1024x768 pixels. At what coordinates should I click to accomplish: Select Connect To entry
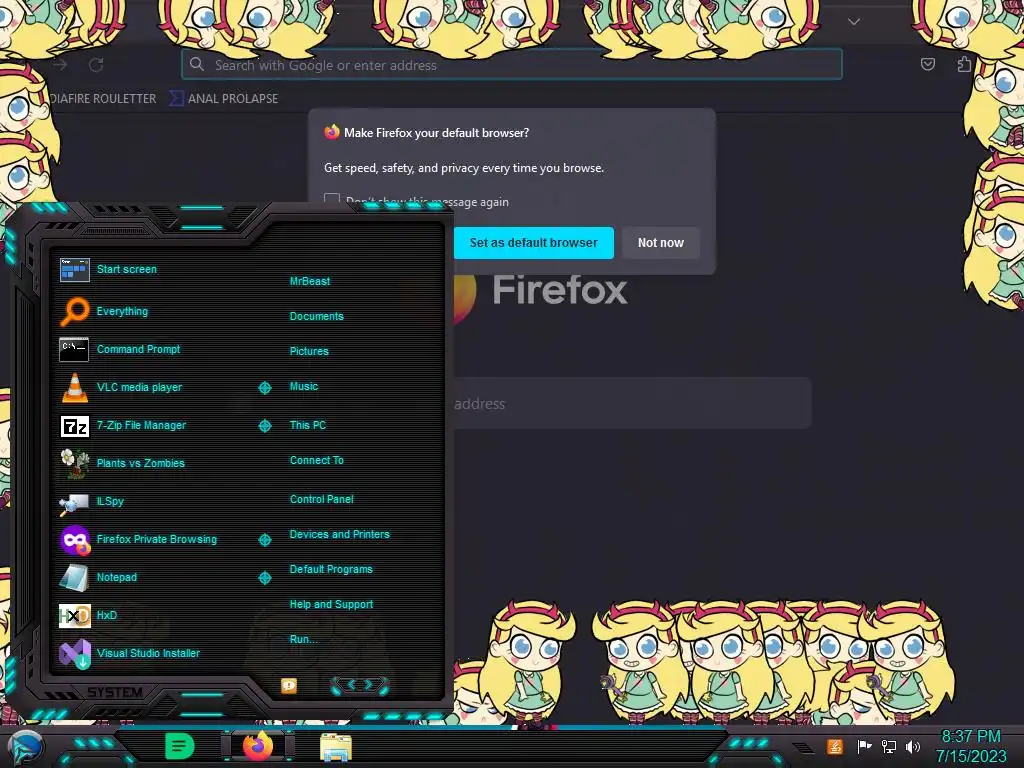point(316,460)
